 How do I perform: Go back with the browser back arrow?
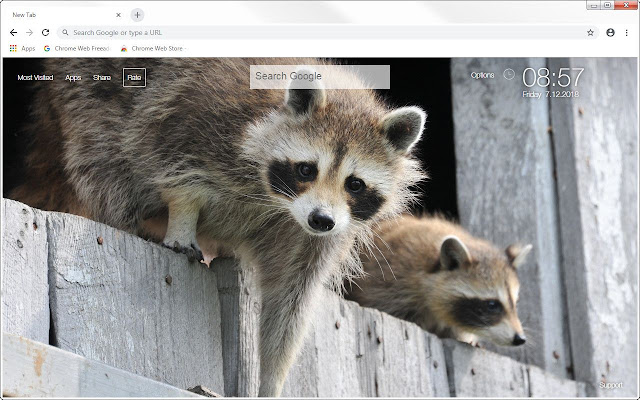click(x=13, y=33)
